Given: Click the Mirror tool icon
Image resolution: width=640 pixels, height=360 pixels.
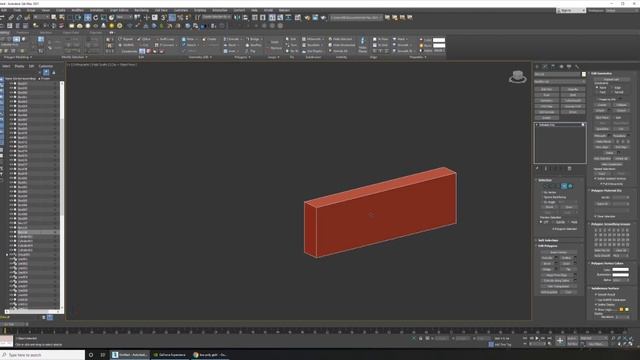Looking at the screenshot, I should [x=237, y=18].
